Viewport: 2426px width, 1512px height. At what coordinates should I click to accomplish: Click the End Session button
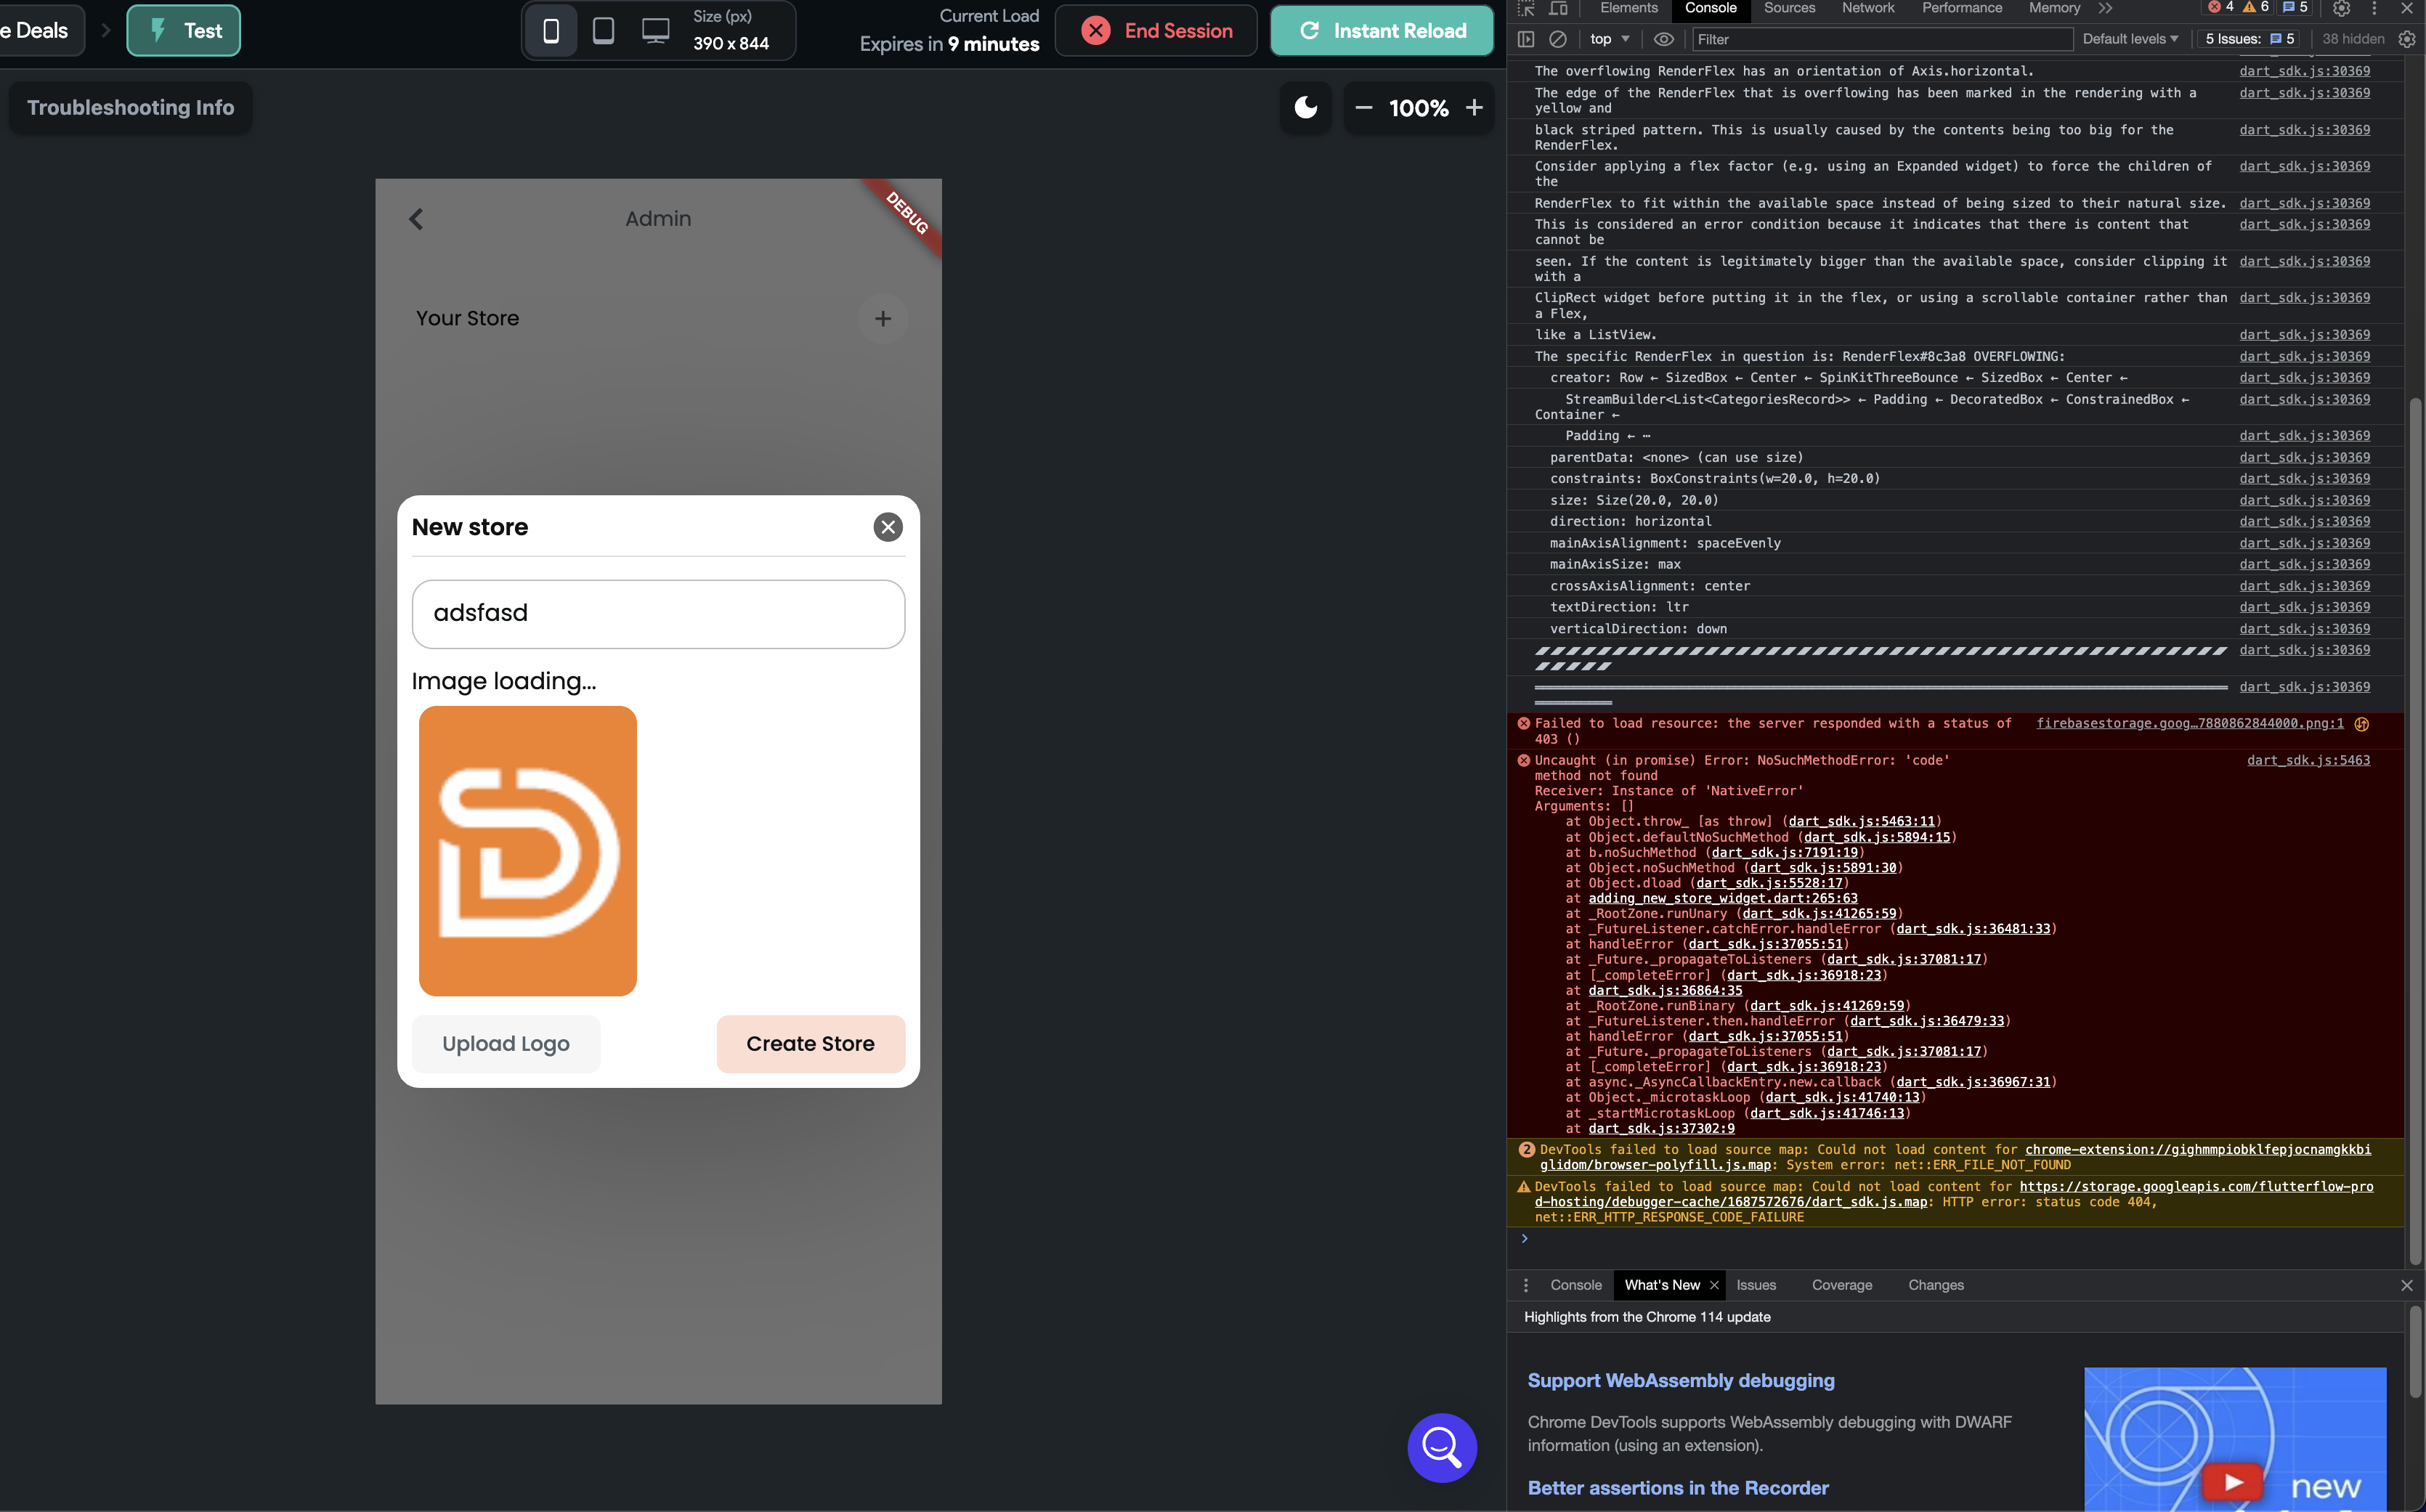click(x=1155, y=30)
